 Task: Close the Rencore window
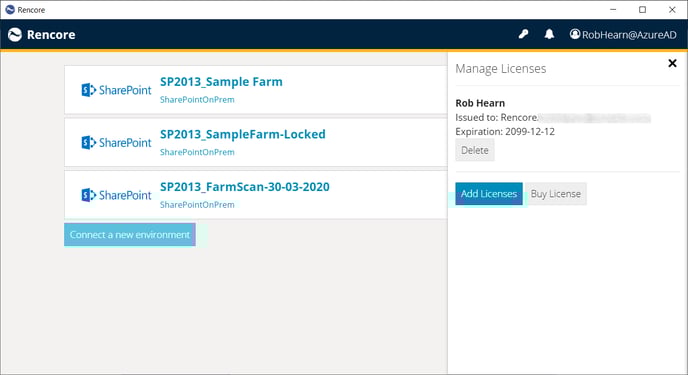672,10
